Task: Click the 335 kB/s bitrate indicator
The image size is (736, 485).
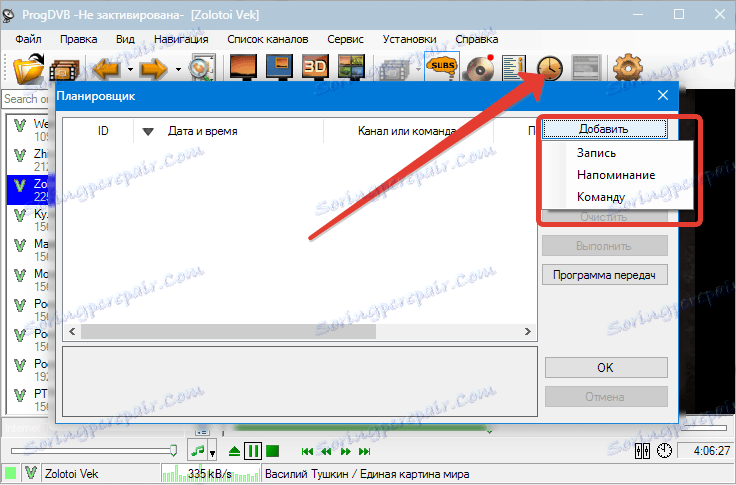Action: 210,473
